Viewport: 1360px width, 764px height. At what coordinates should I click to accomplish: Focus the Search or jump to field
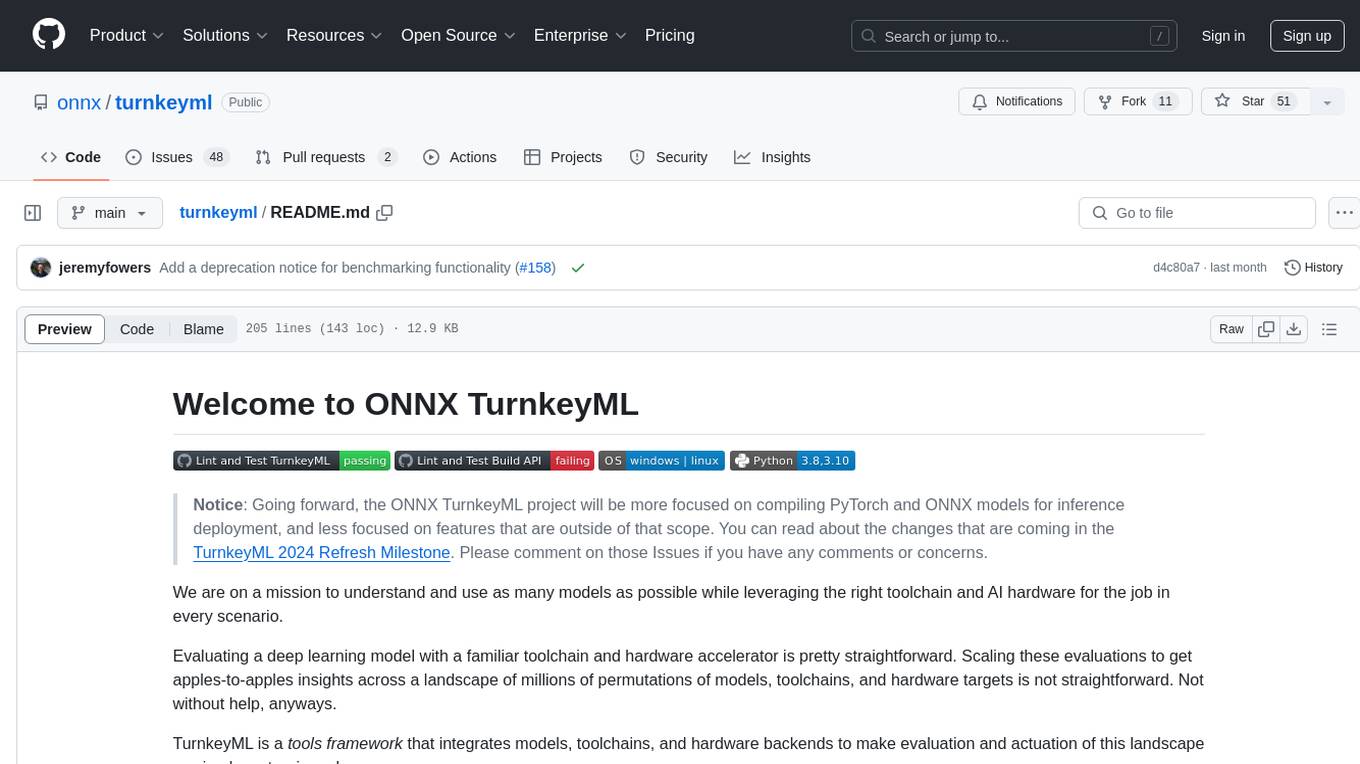click(1014, 36)
